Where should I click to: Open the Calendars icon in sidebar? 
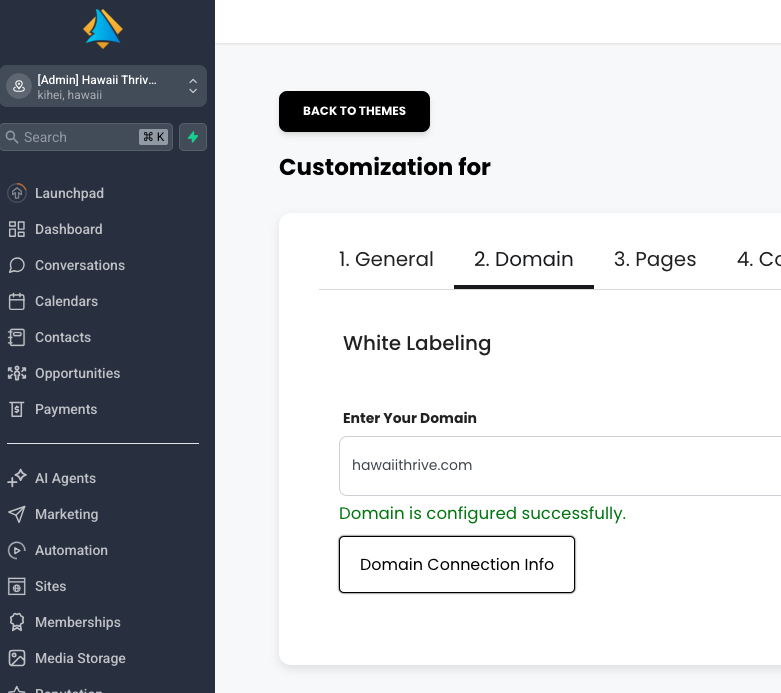pyautogui.click(x=17, y=301)
